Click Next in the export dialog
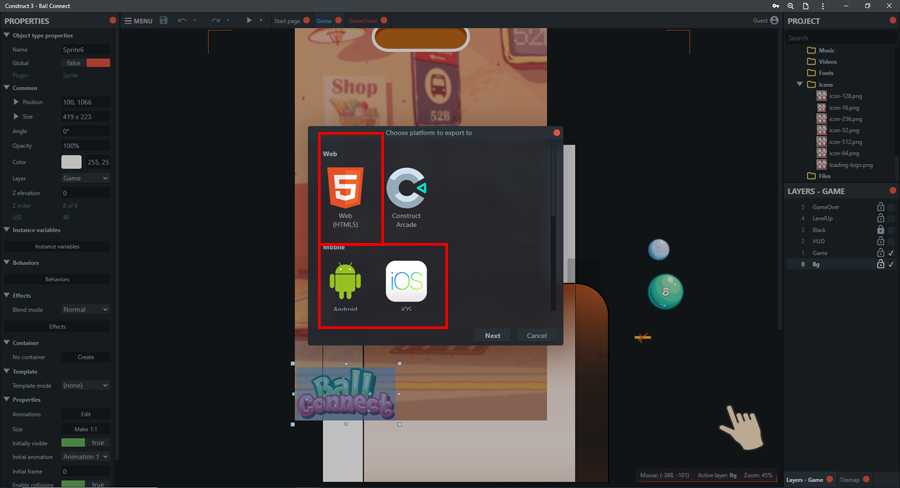This screenshot has height=488, width=900. point(492,336)
